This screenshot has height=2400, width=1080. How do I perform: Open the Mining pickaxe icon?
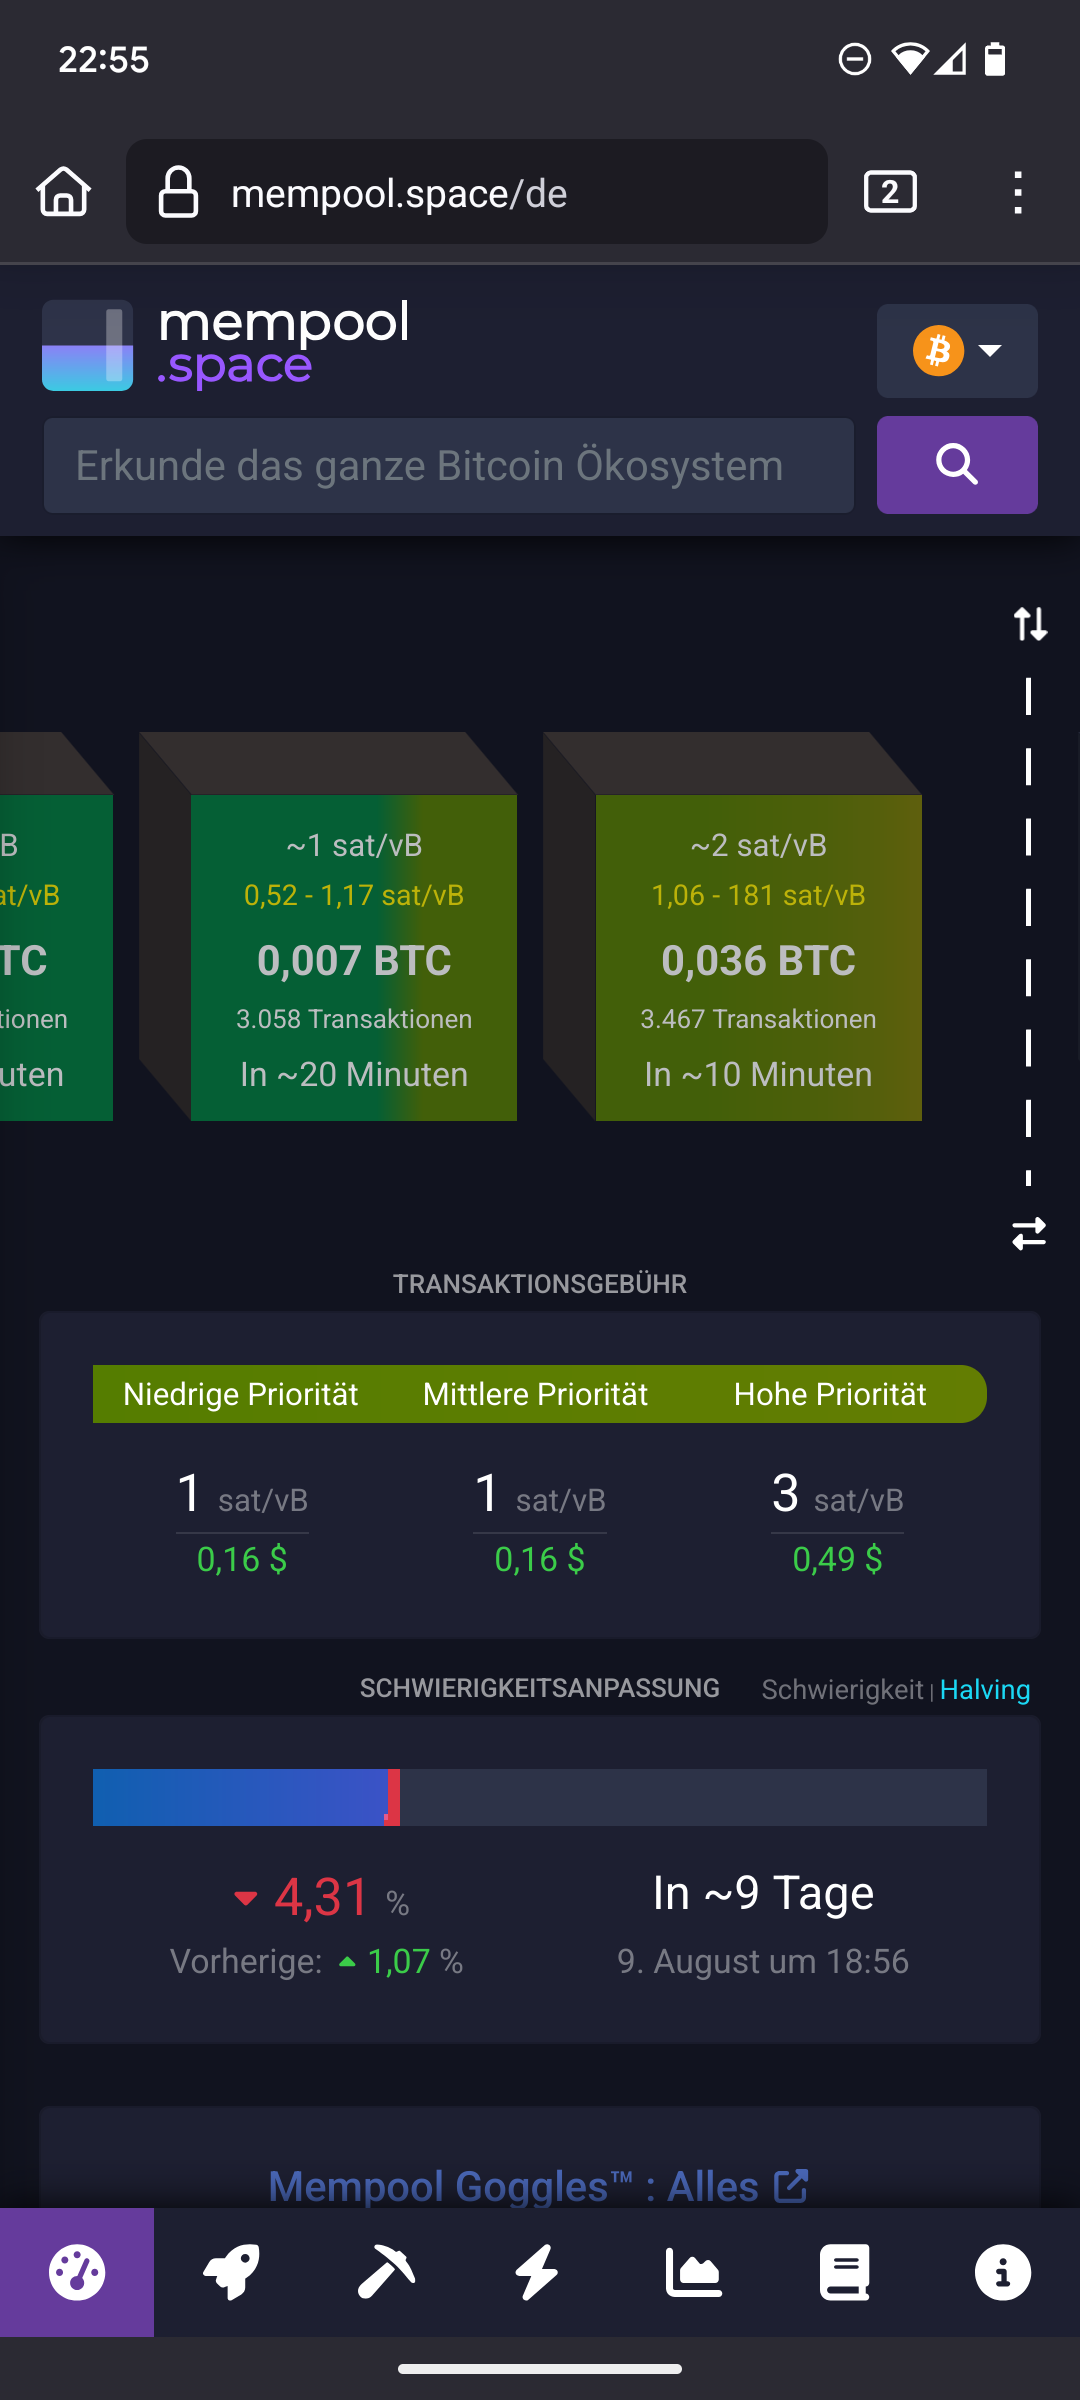click(x=385, y=2272)
